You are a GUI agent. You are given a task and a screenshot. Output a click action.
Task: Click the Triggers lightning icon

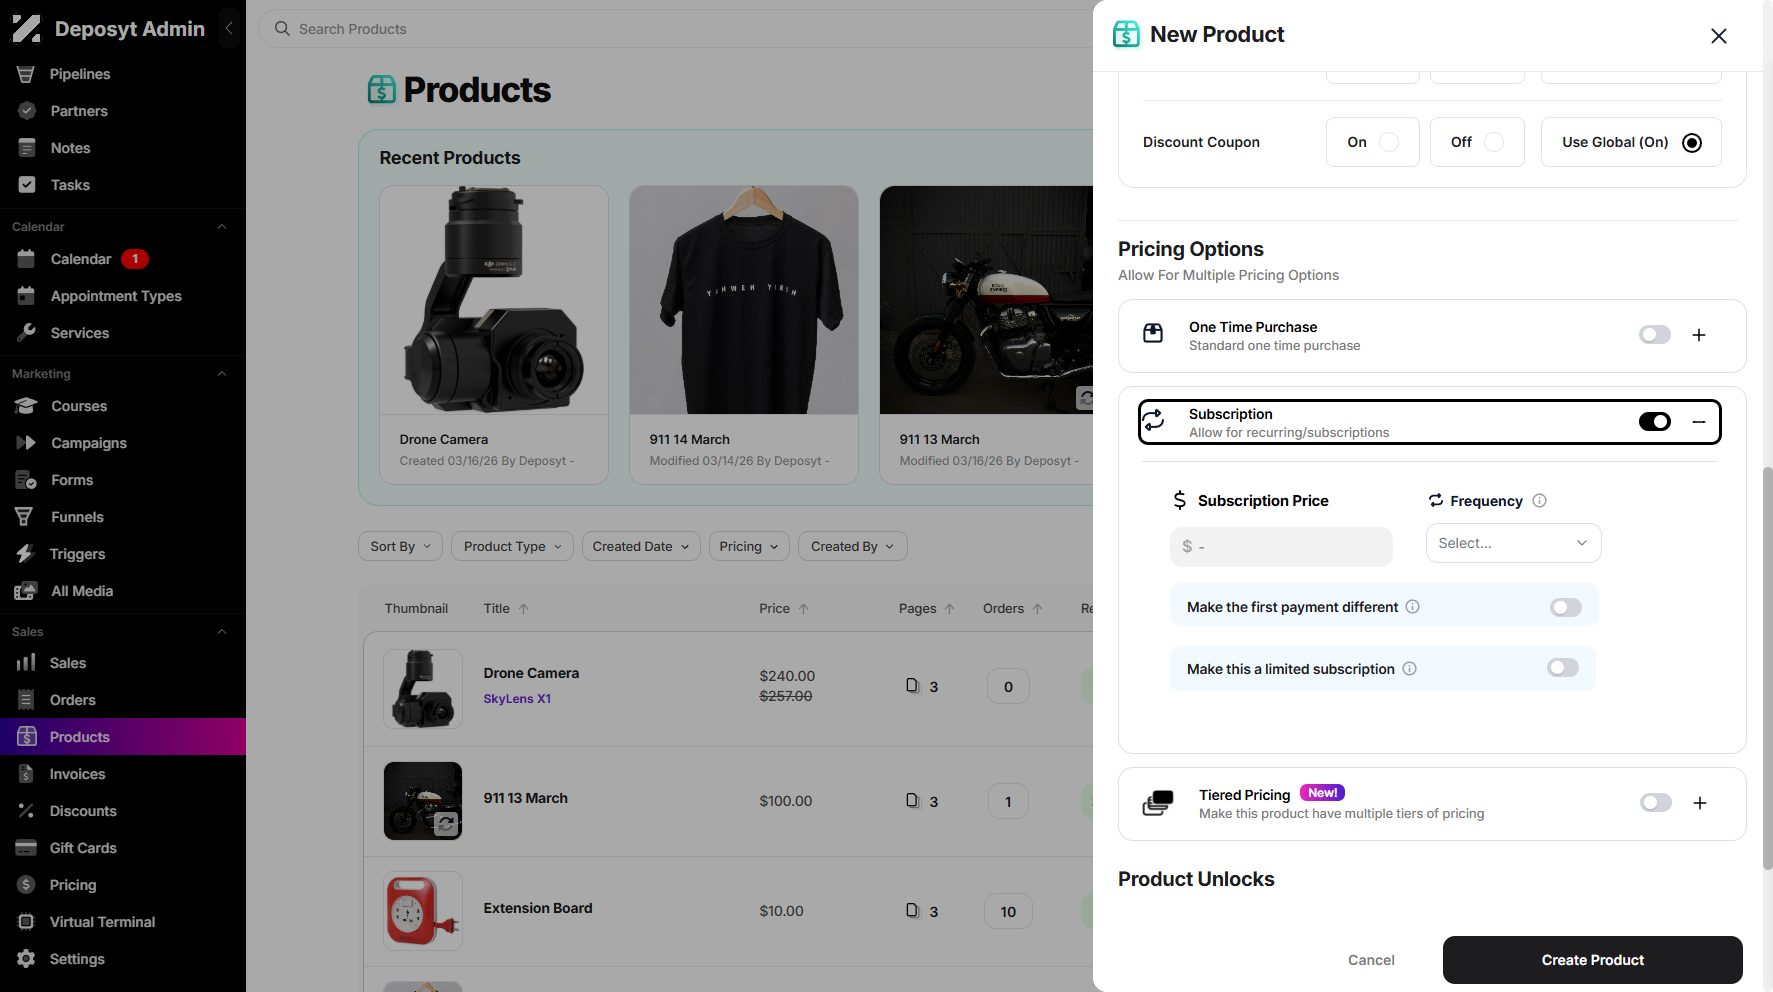pos(26,554)
